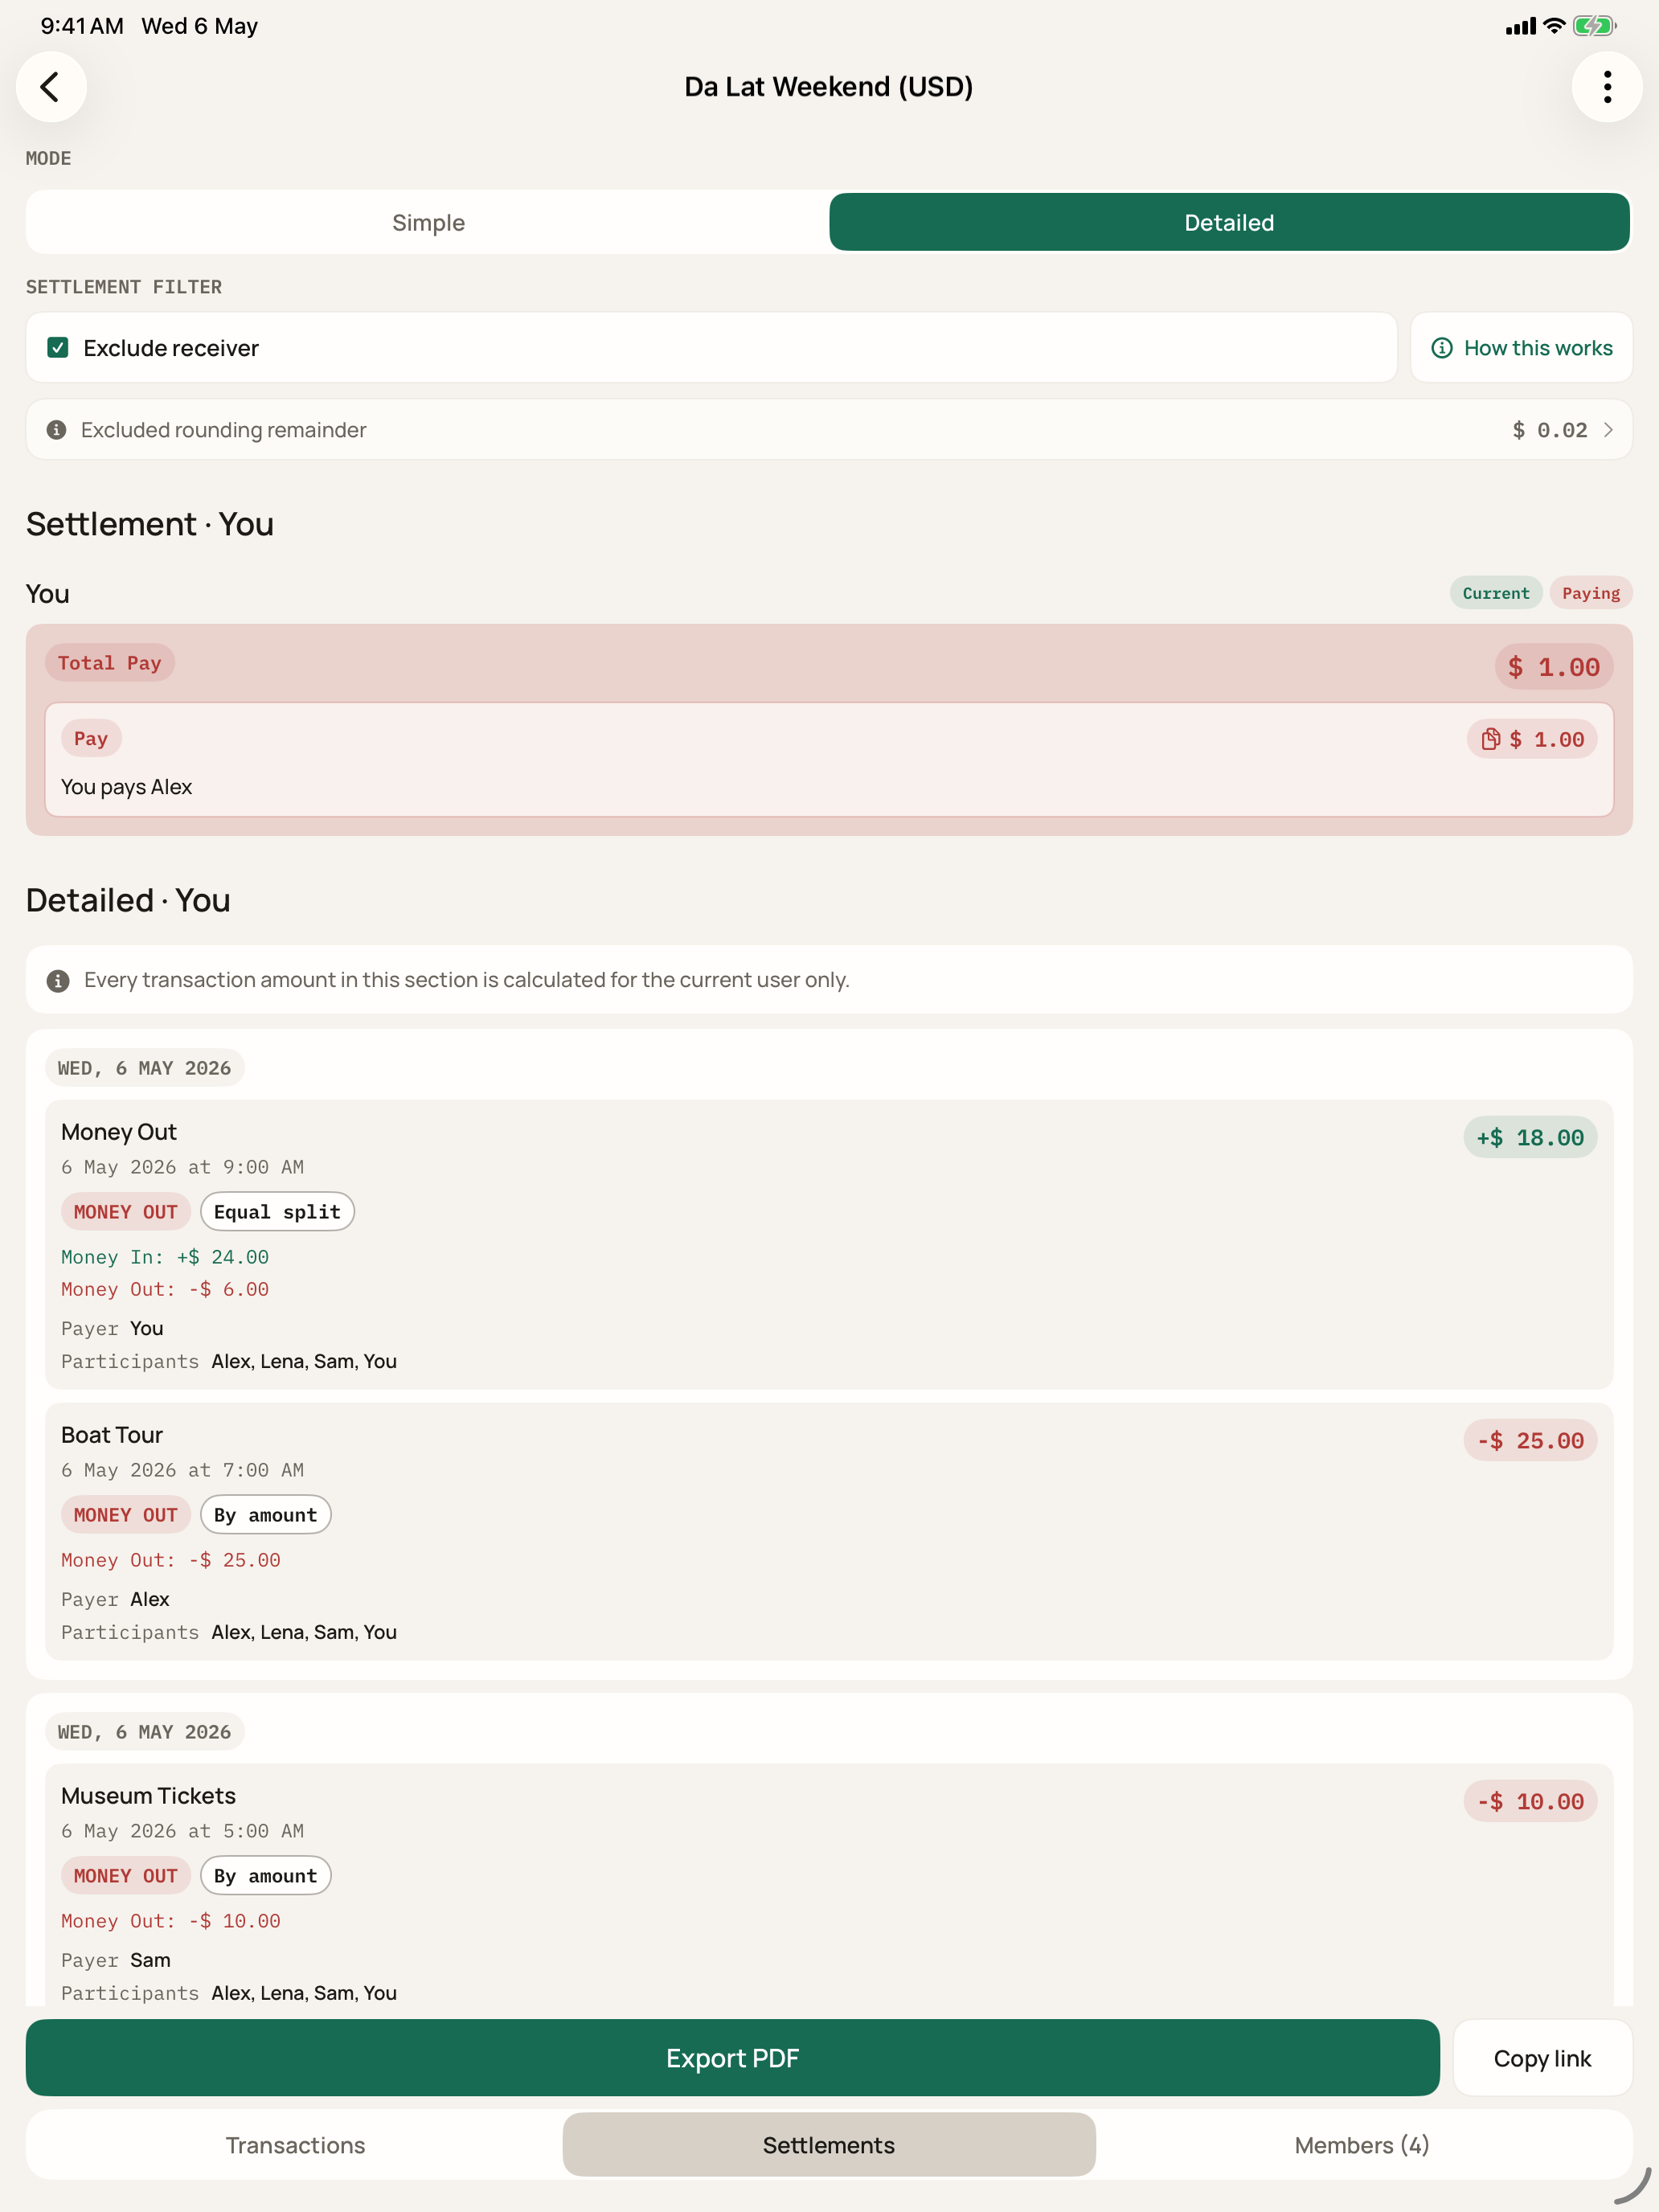Tap the info icon in the Detailed note
1659x2212 pixels.
click(x=58, y=980)
